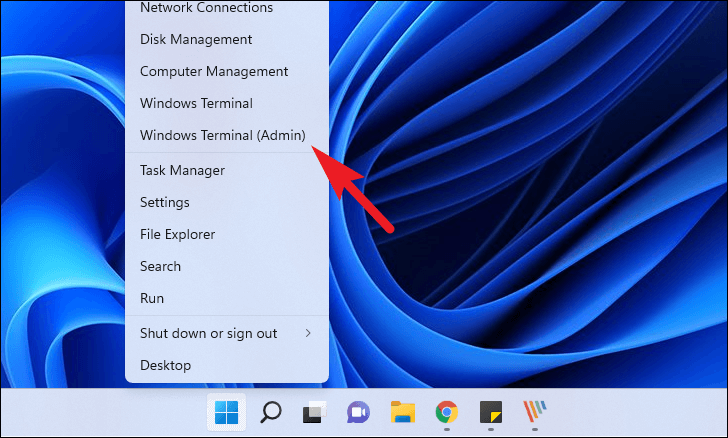Click the File Explorer menu entry
Viewport: 728px width, 438px height.
pos(177,234)
